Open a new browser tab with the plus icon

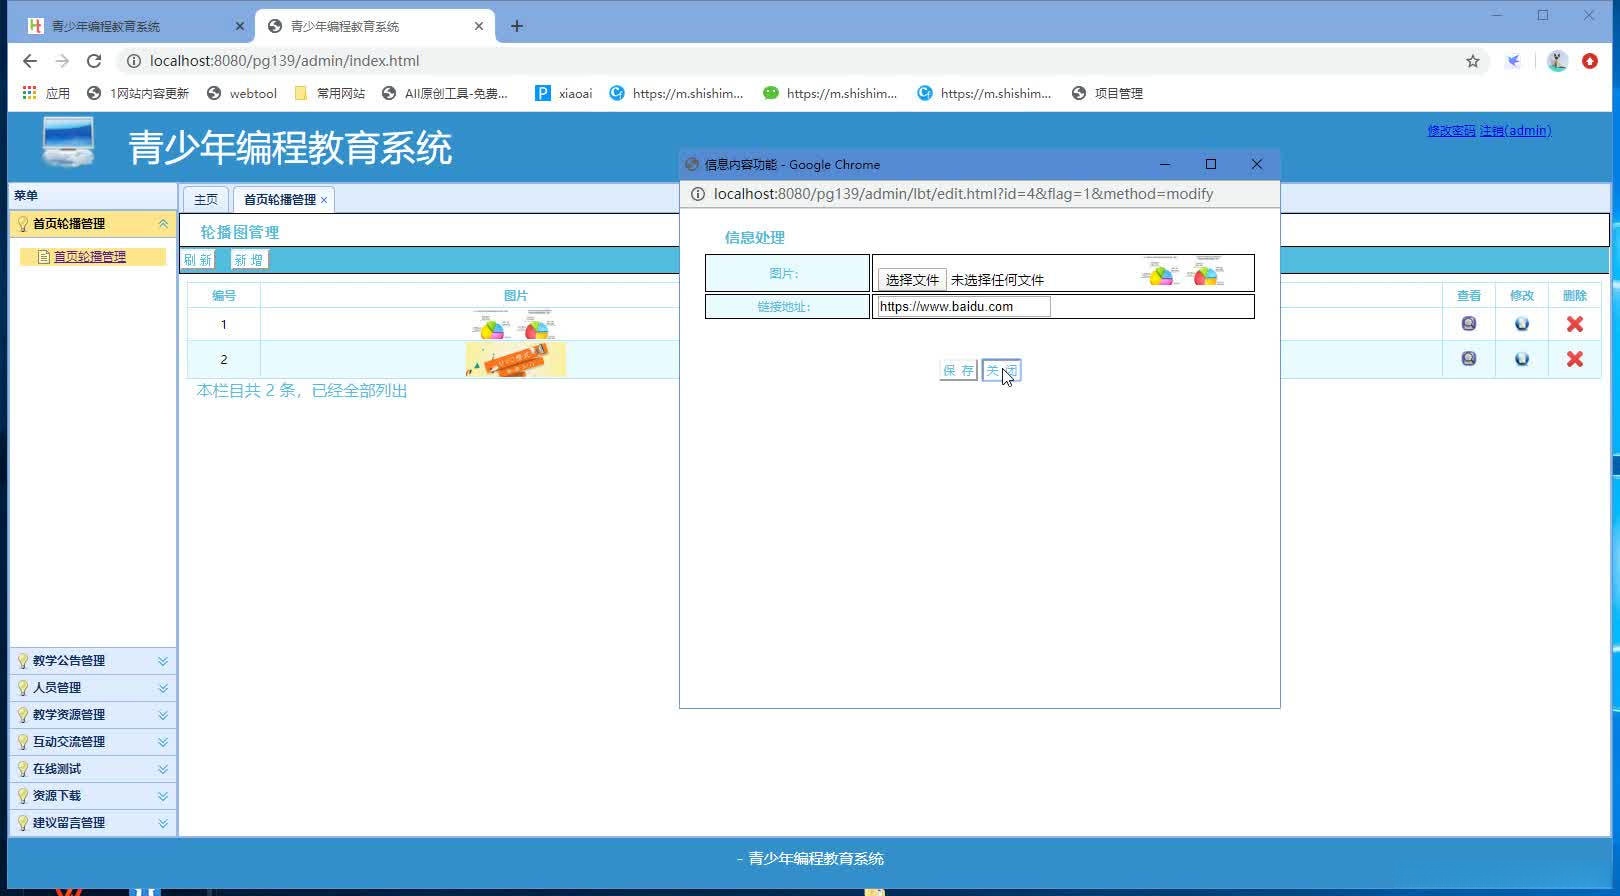[516, 26]
